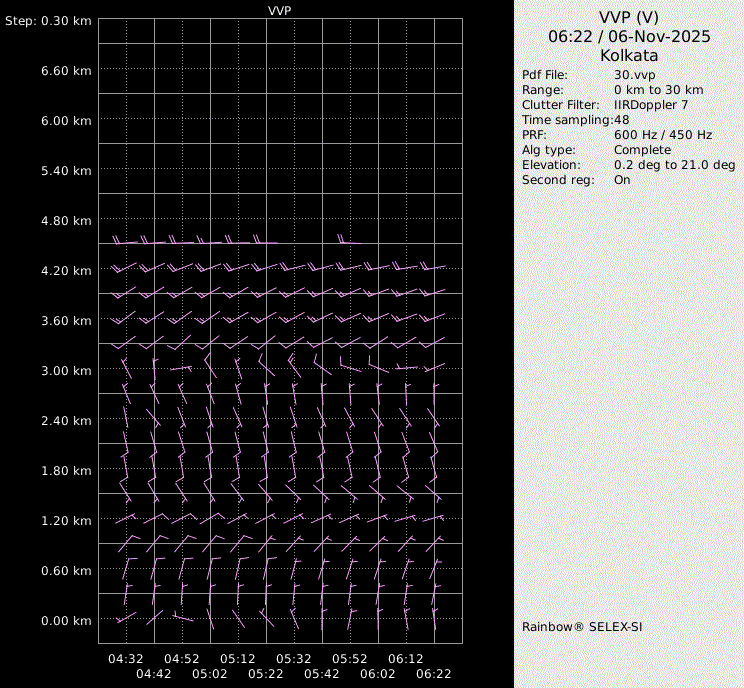
Task: Click the 3.00 km height label
Action: tap(66, 371)
